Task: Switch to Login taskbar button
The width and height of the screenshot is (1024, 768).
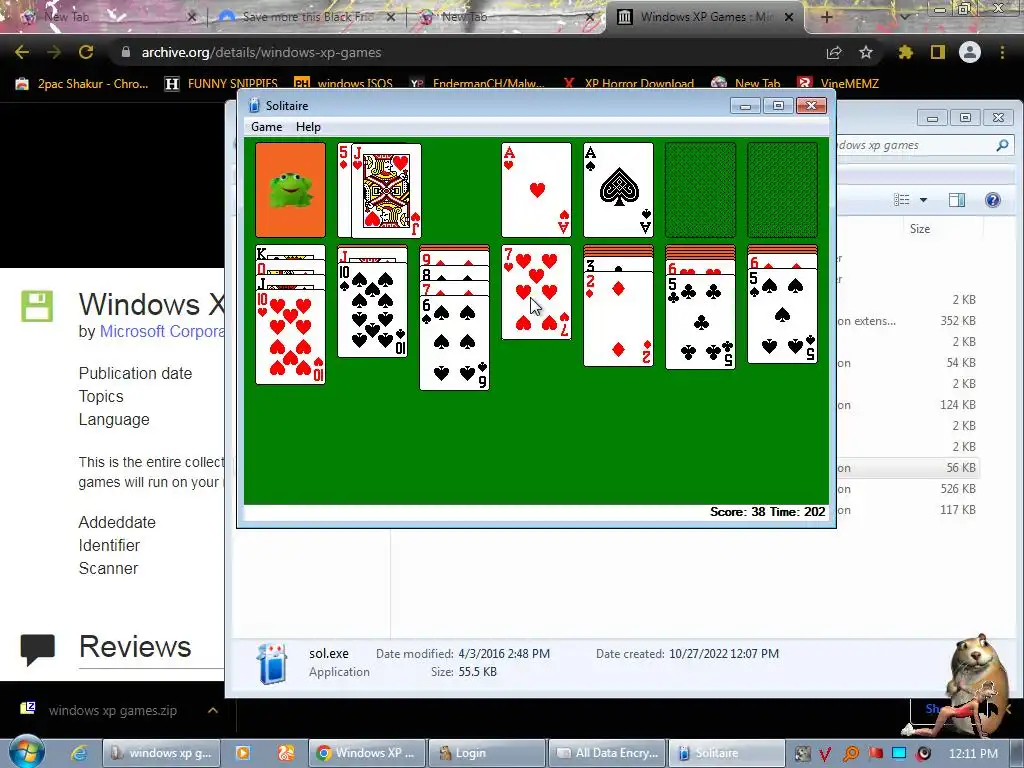Action: click(x=487, y=753)
